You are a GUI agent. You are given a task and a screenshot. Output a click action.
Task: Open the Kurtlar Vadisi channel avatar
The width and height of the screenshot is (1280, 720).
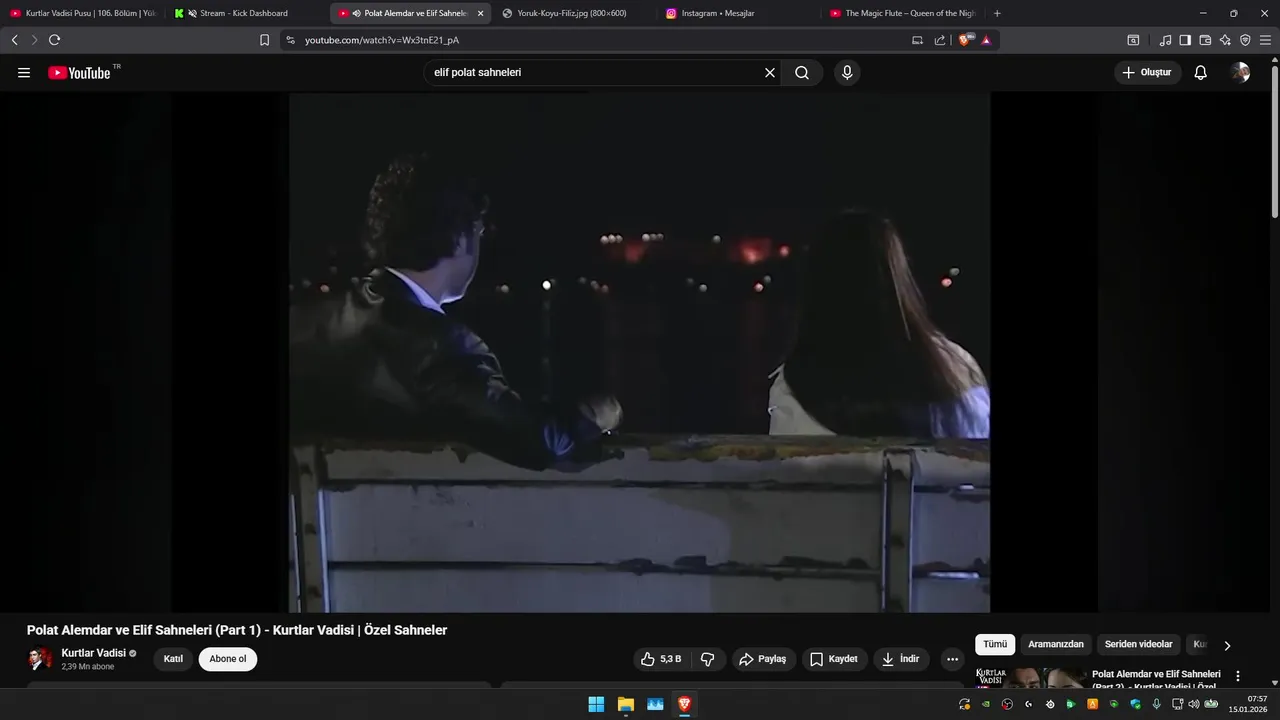coord(40,659)
